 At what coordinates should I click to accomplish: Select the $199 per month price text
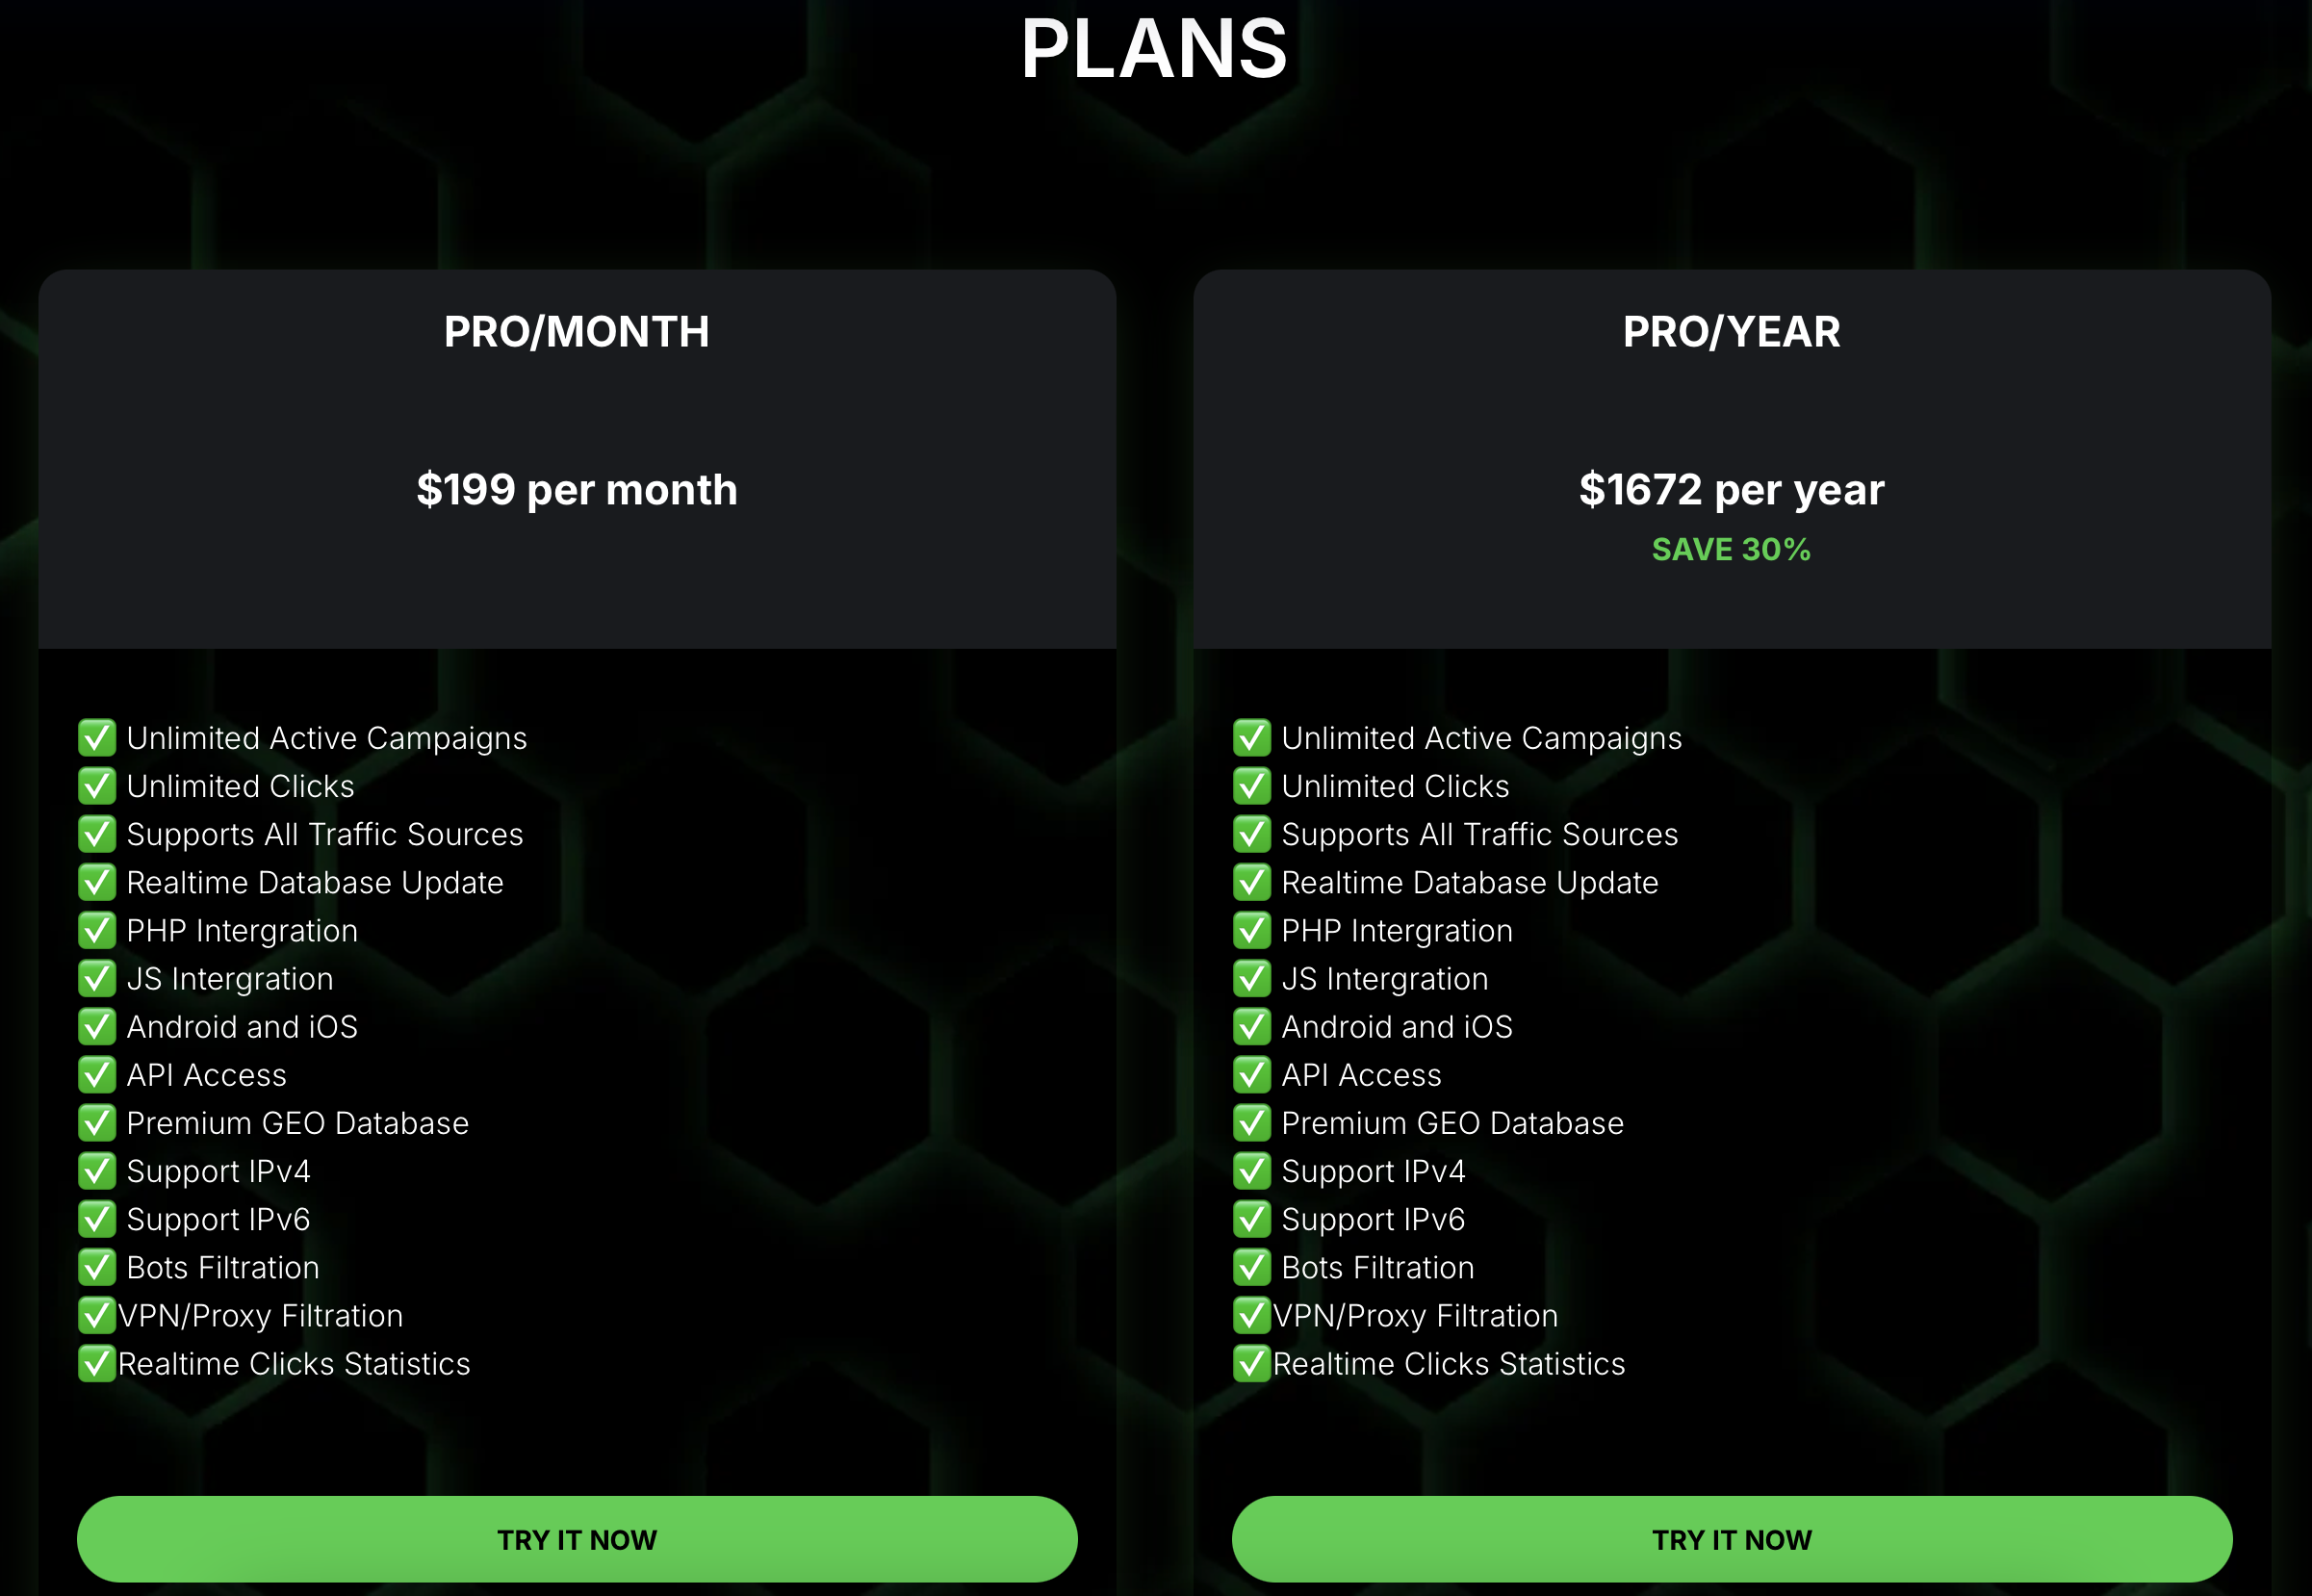coord(577,490)
